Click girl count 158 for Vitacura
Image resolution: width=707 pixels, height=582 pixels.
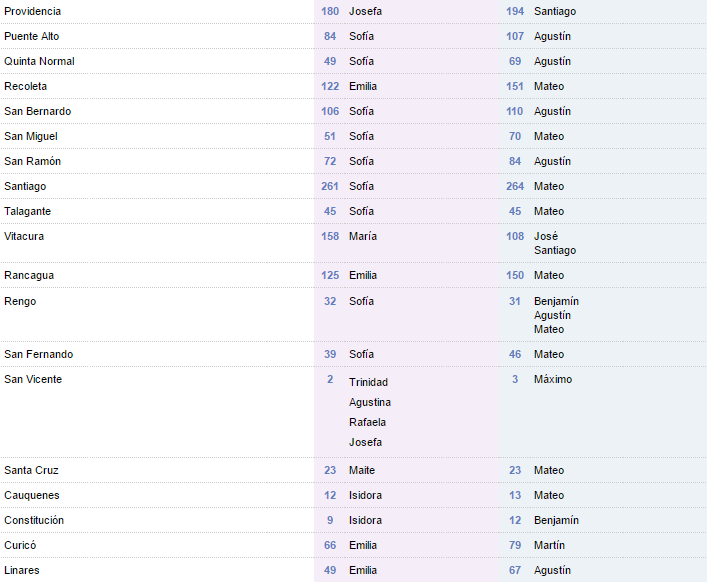pos(330,236)
